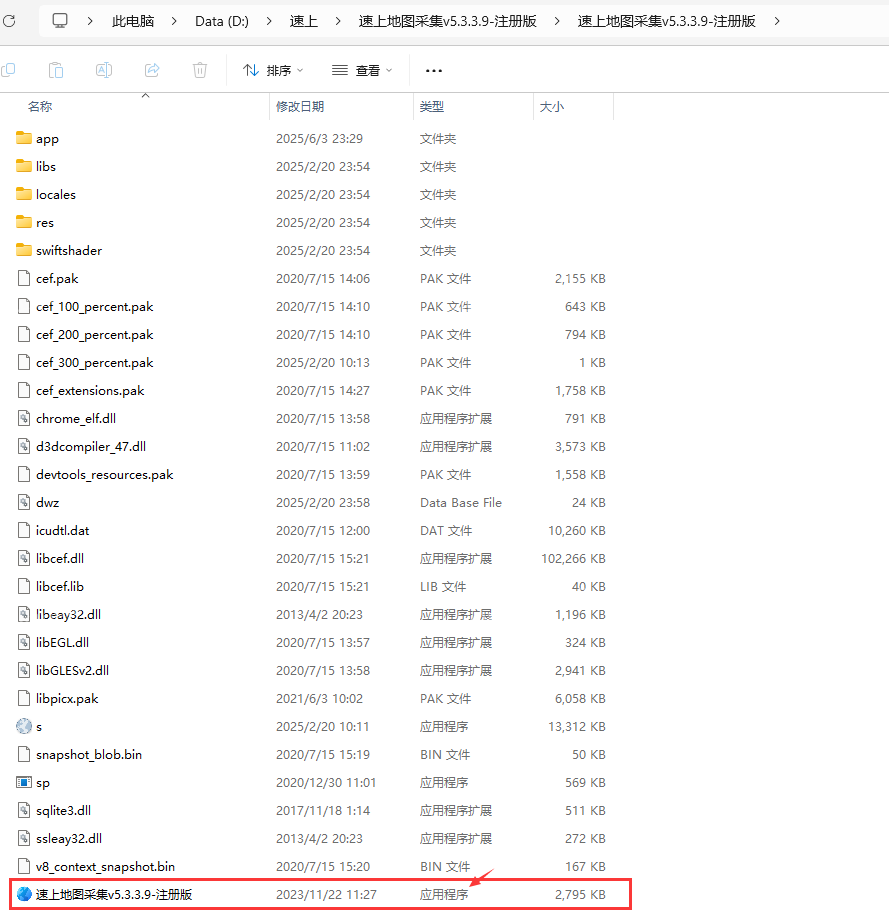The width and height of the screenshot is (889, 911).
Task: Click the Paste clipboard icon in toolbar
Action: [56, 70]
